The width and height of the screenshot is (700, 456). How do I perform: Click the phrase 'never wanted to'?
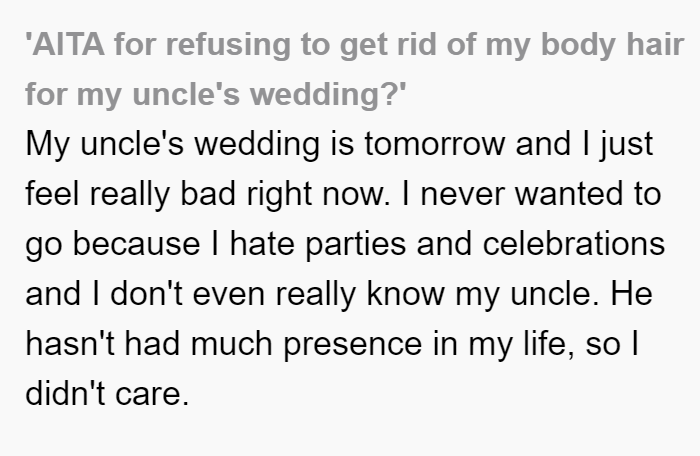click(541, 194)
